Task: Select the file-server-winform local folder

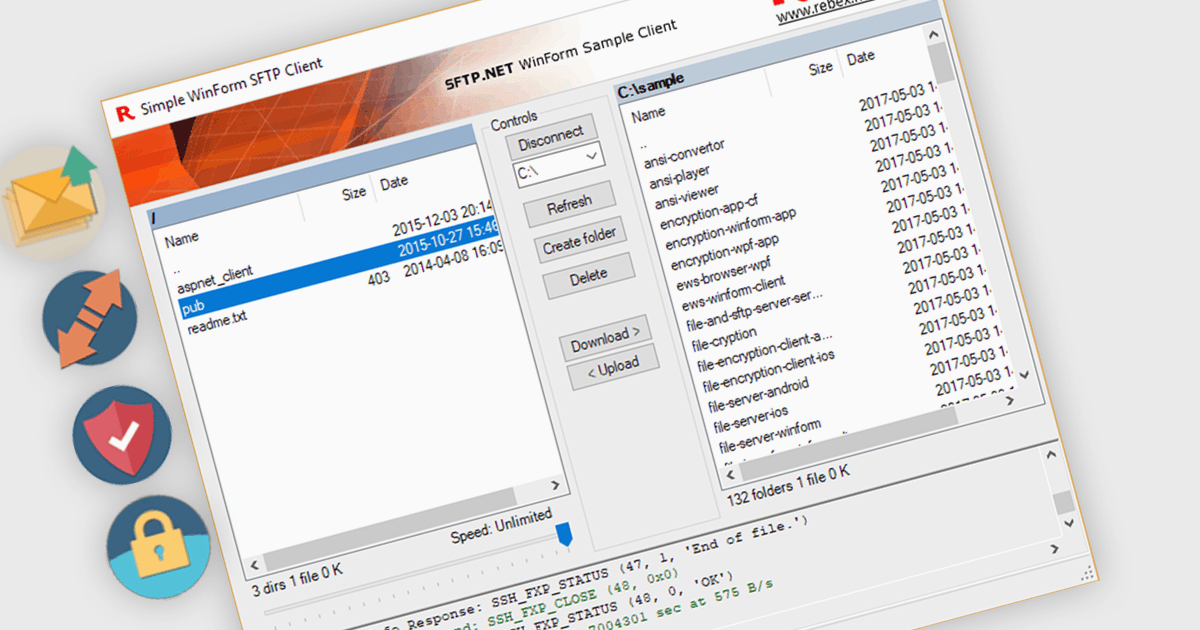Action: 769,435
